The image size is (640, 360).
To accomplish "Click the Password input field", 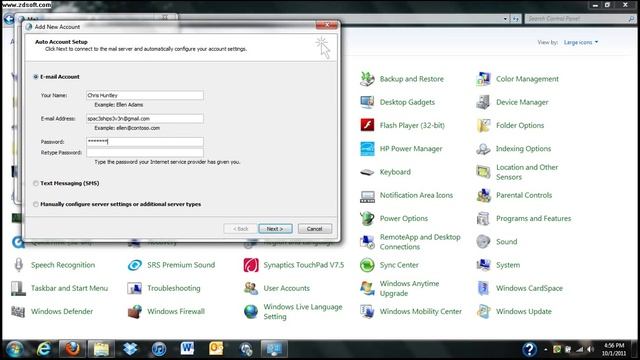I will (x=145, y=142).
